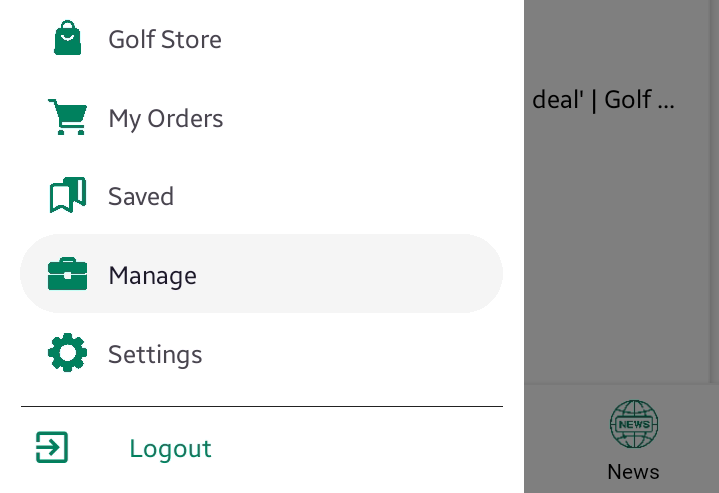Choose the Manage text label

coord(152,275)
